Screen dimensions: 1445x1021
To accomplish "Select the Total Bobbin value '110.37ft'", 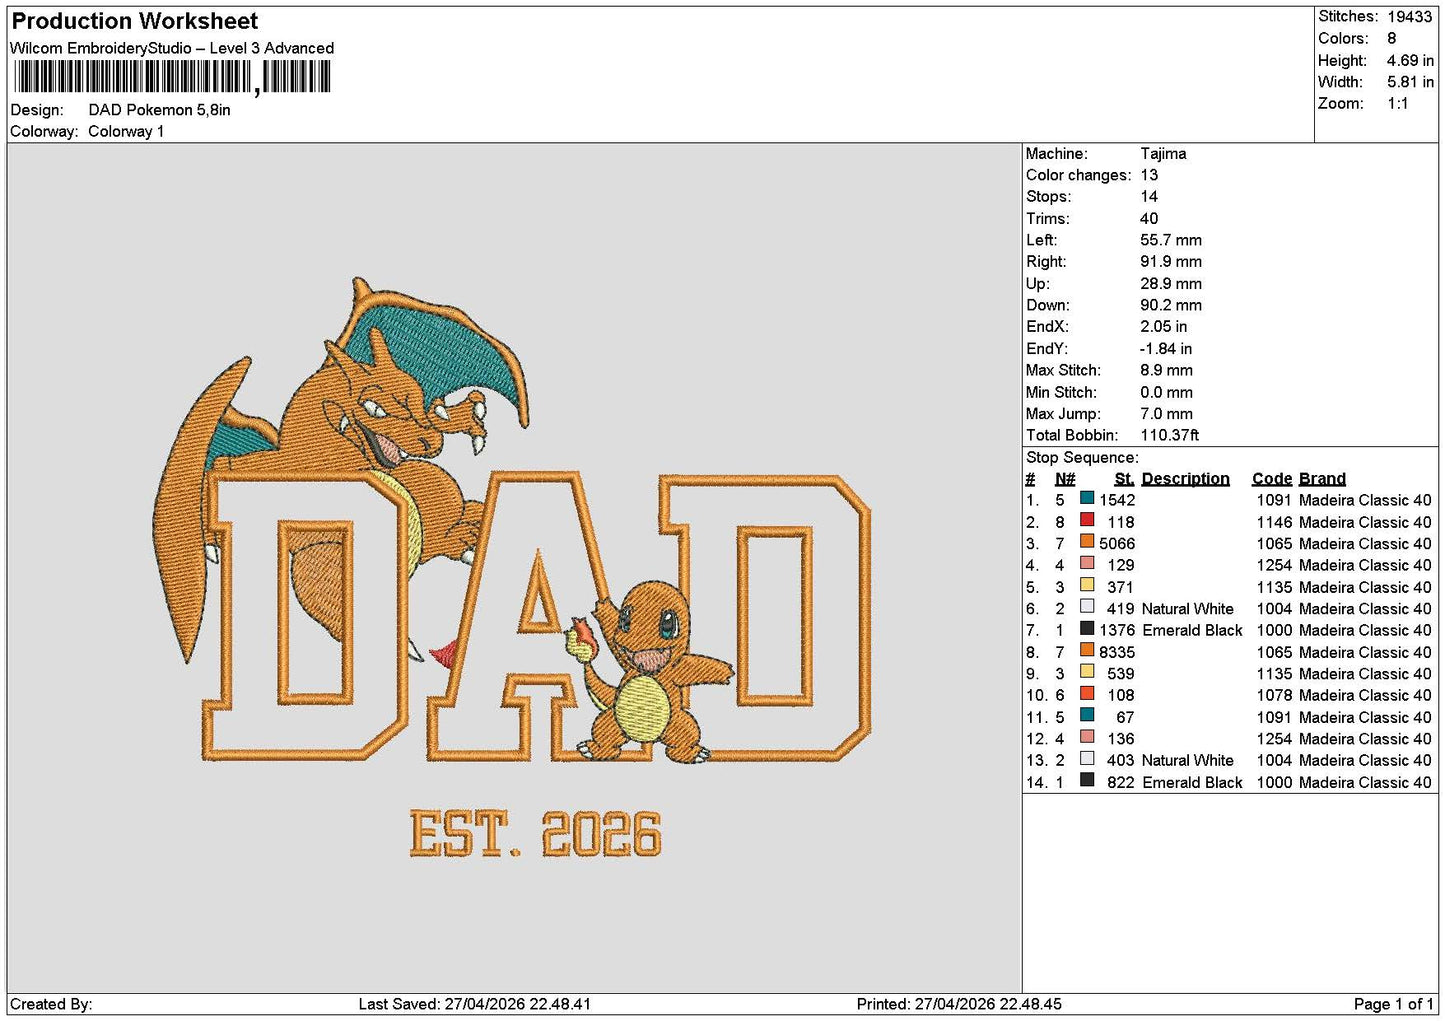I will click(x=1170, y=436).
